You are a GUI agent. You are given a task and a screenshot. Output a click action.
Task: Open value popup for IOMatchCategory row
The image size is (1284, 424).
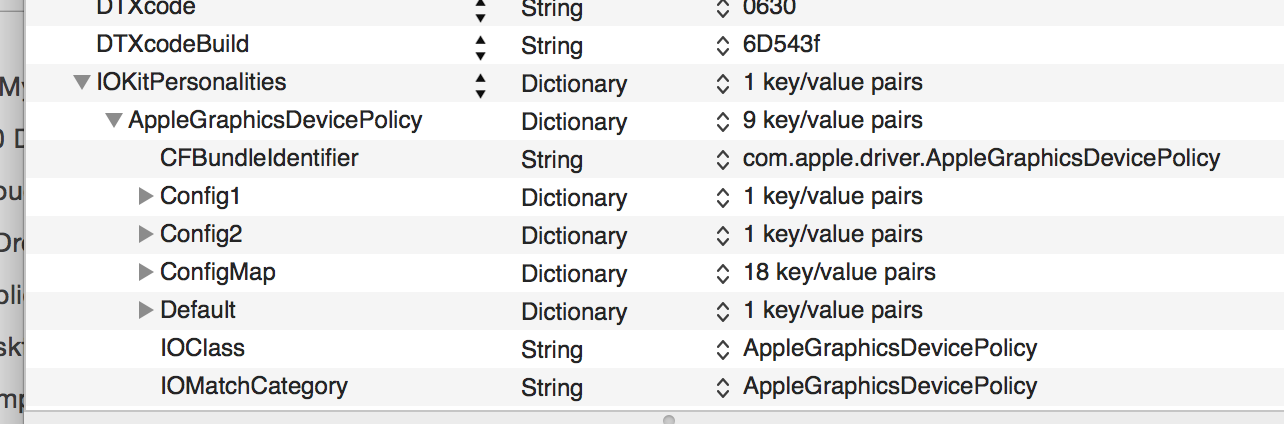coord(724,388)
